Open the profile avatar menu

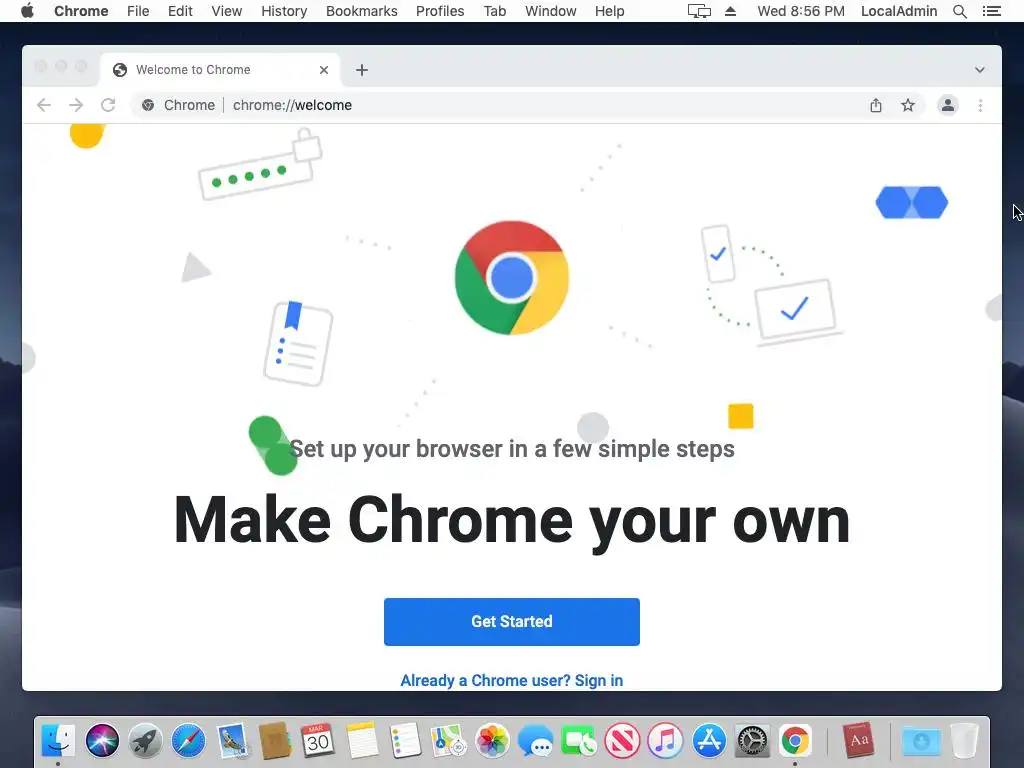click(x=948, y=105)
